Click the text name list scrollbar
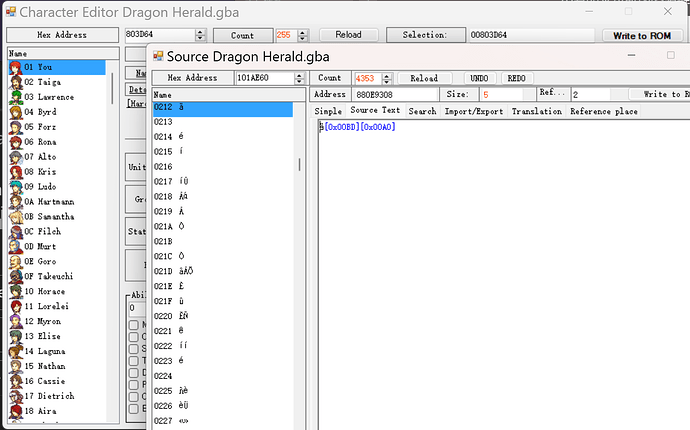Screen dimensions: 690x430 tap(299, 160)
